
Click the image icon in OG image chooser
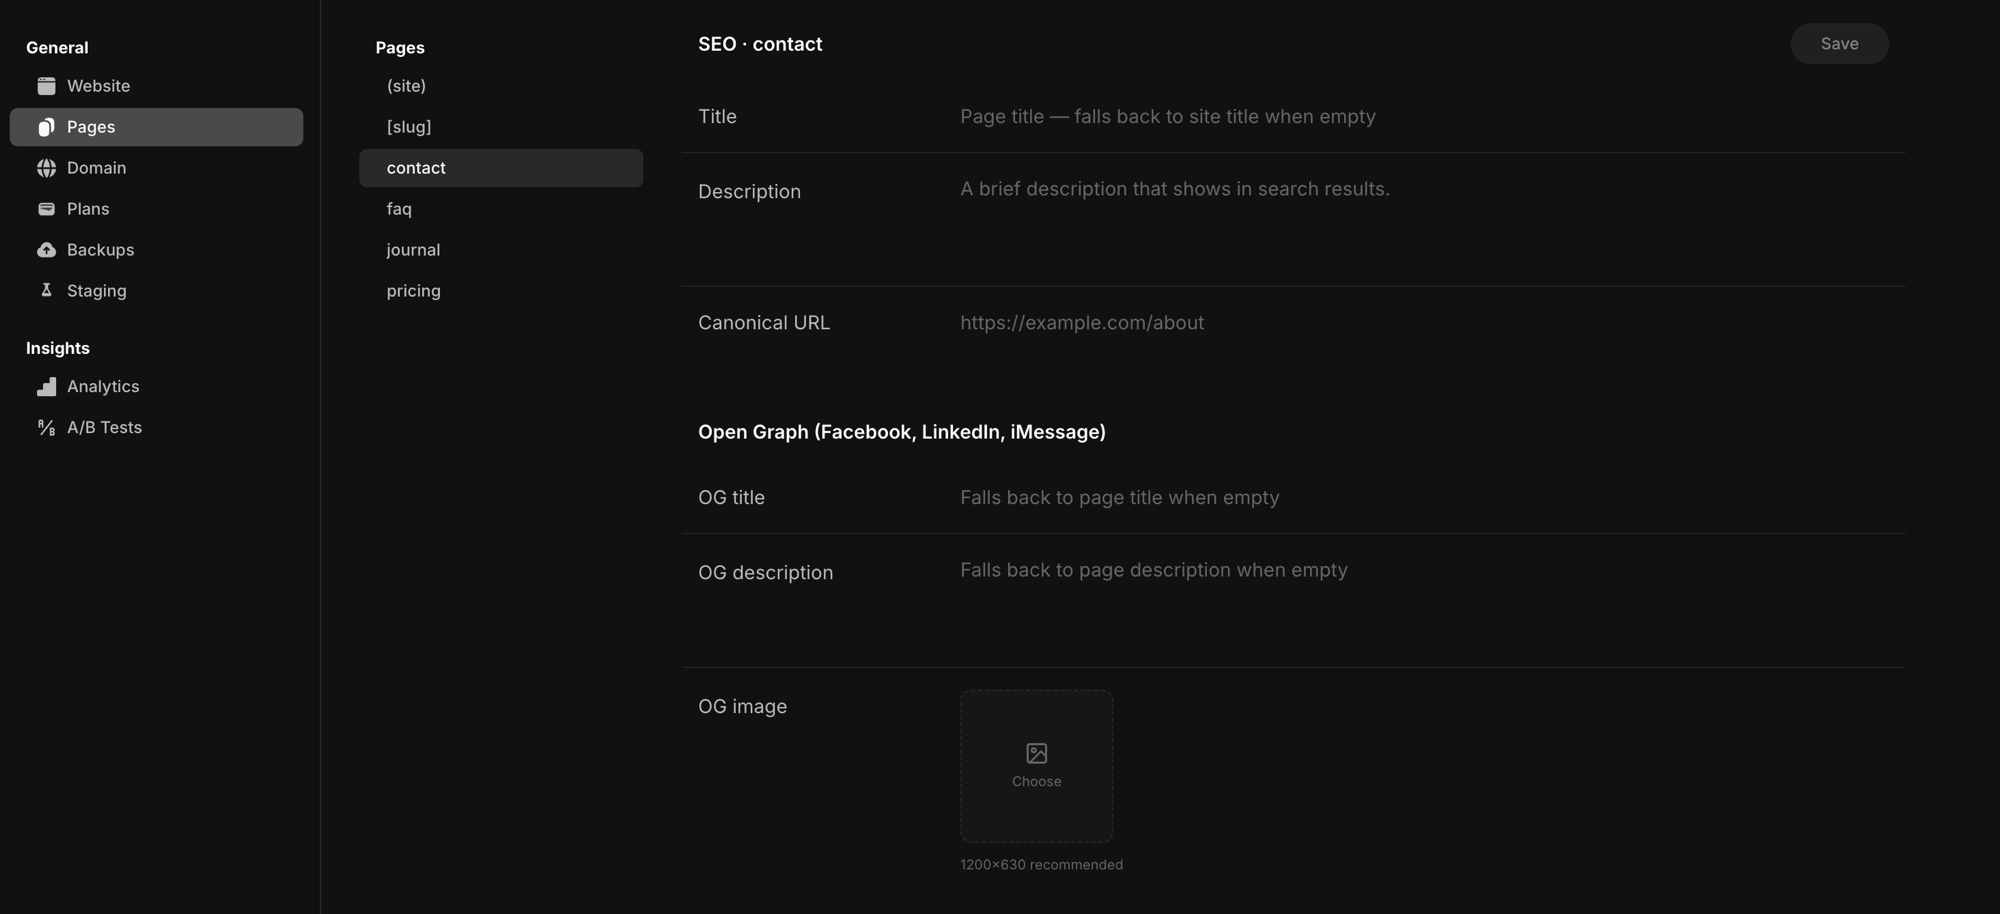(x=1037, y=753)
